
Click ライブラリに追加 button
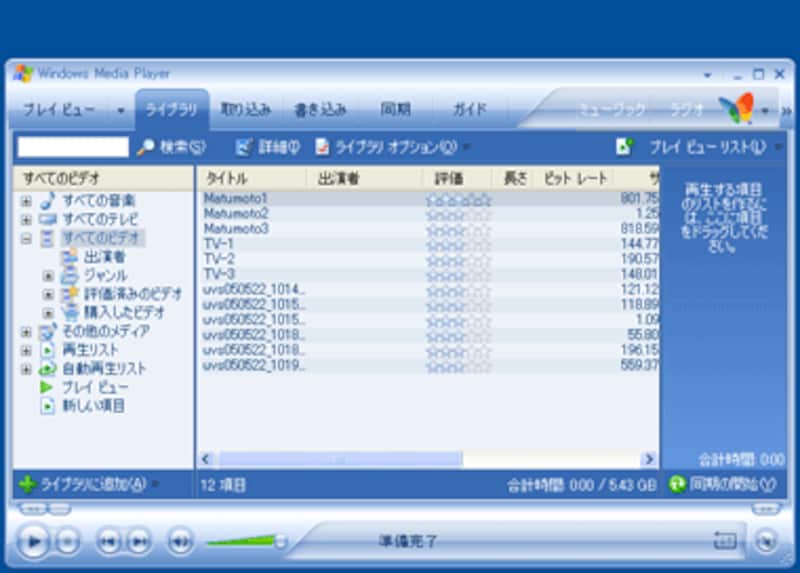(88, 484)
